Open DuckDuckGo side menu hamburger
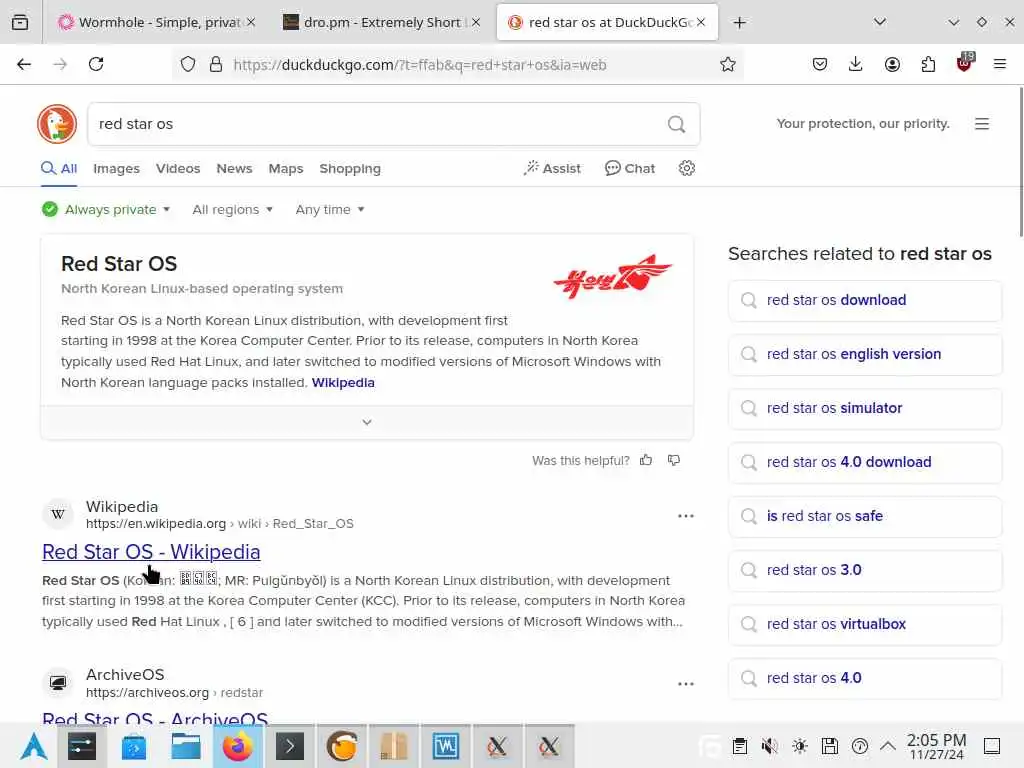This screenshot has height=768, width=1024. 982,124
